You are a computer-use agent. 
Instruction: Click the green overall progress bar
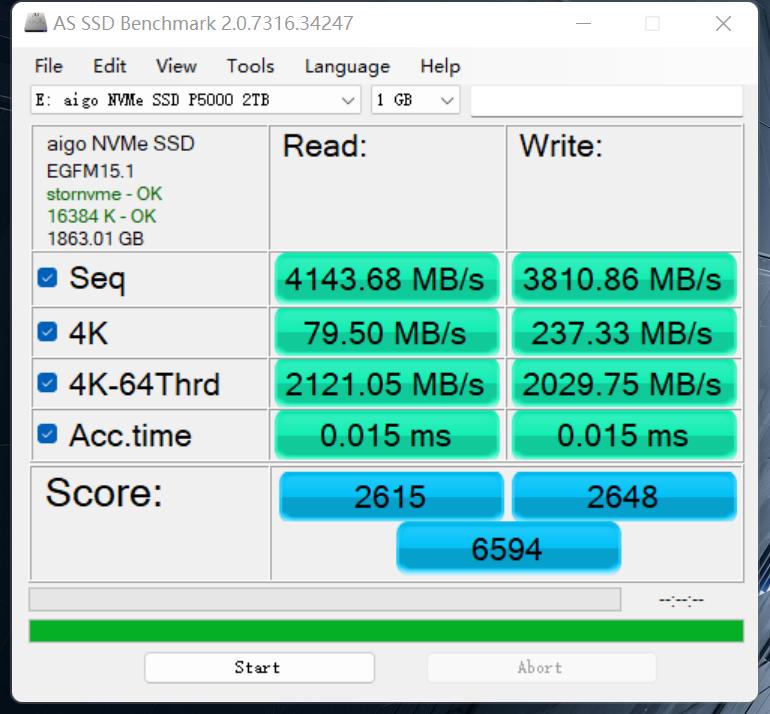[x=386, y=631]
